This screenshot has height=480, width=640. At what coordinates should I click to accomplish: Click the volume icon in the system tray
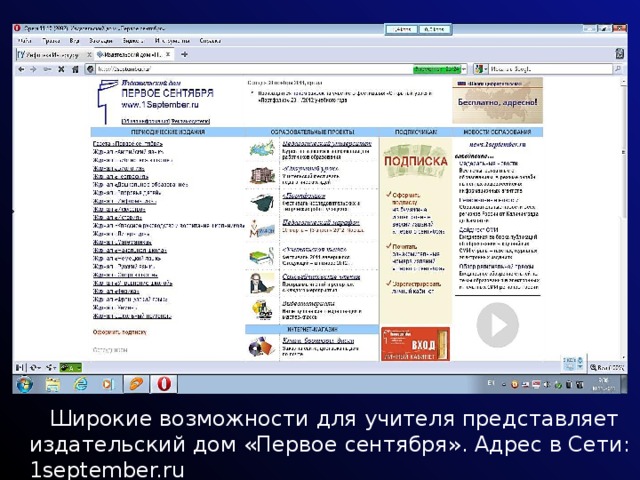[x=547, y=384]
